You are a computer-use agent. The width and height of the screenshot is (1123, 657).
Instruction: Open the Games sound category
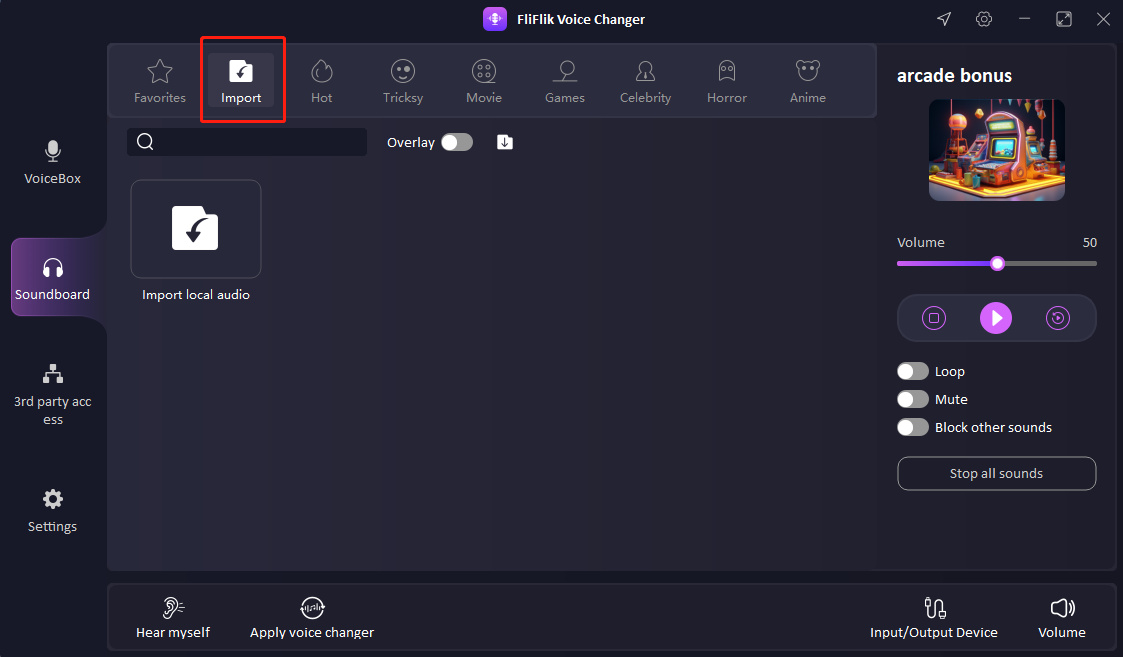point(565,81)
